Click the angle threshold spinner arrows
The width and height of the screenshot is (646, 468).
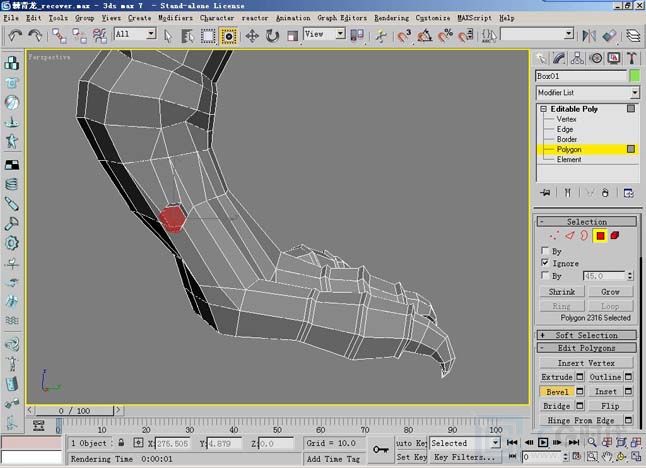(x=630, y=276)
